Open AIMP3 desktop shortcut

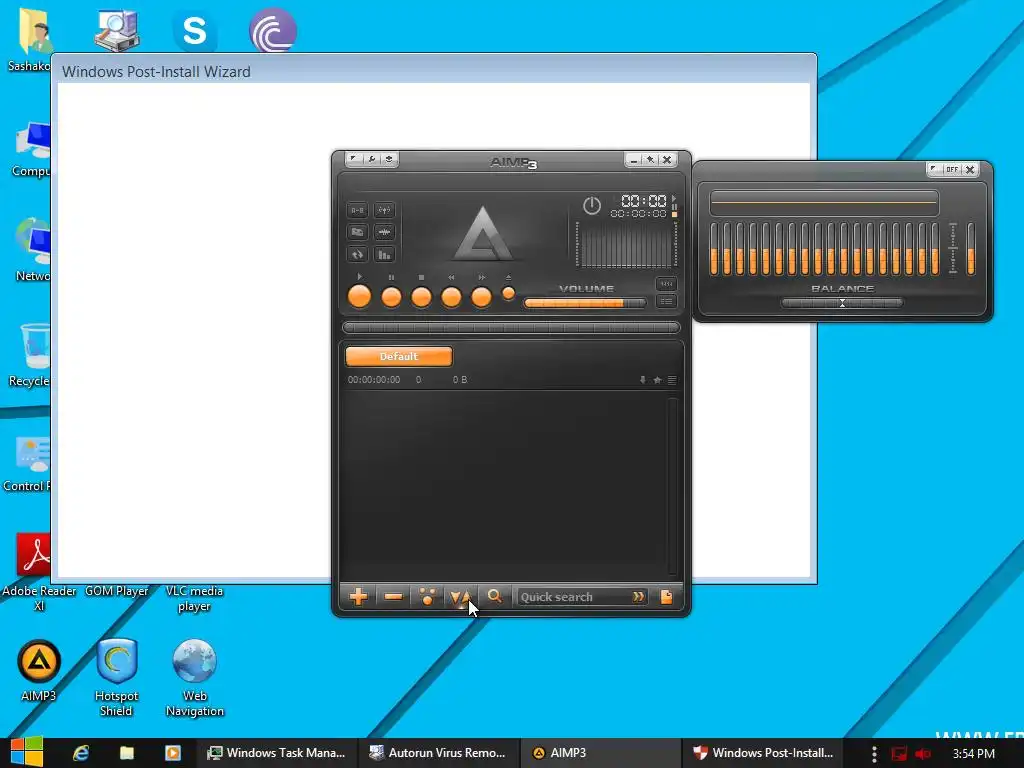(39, 670)
